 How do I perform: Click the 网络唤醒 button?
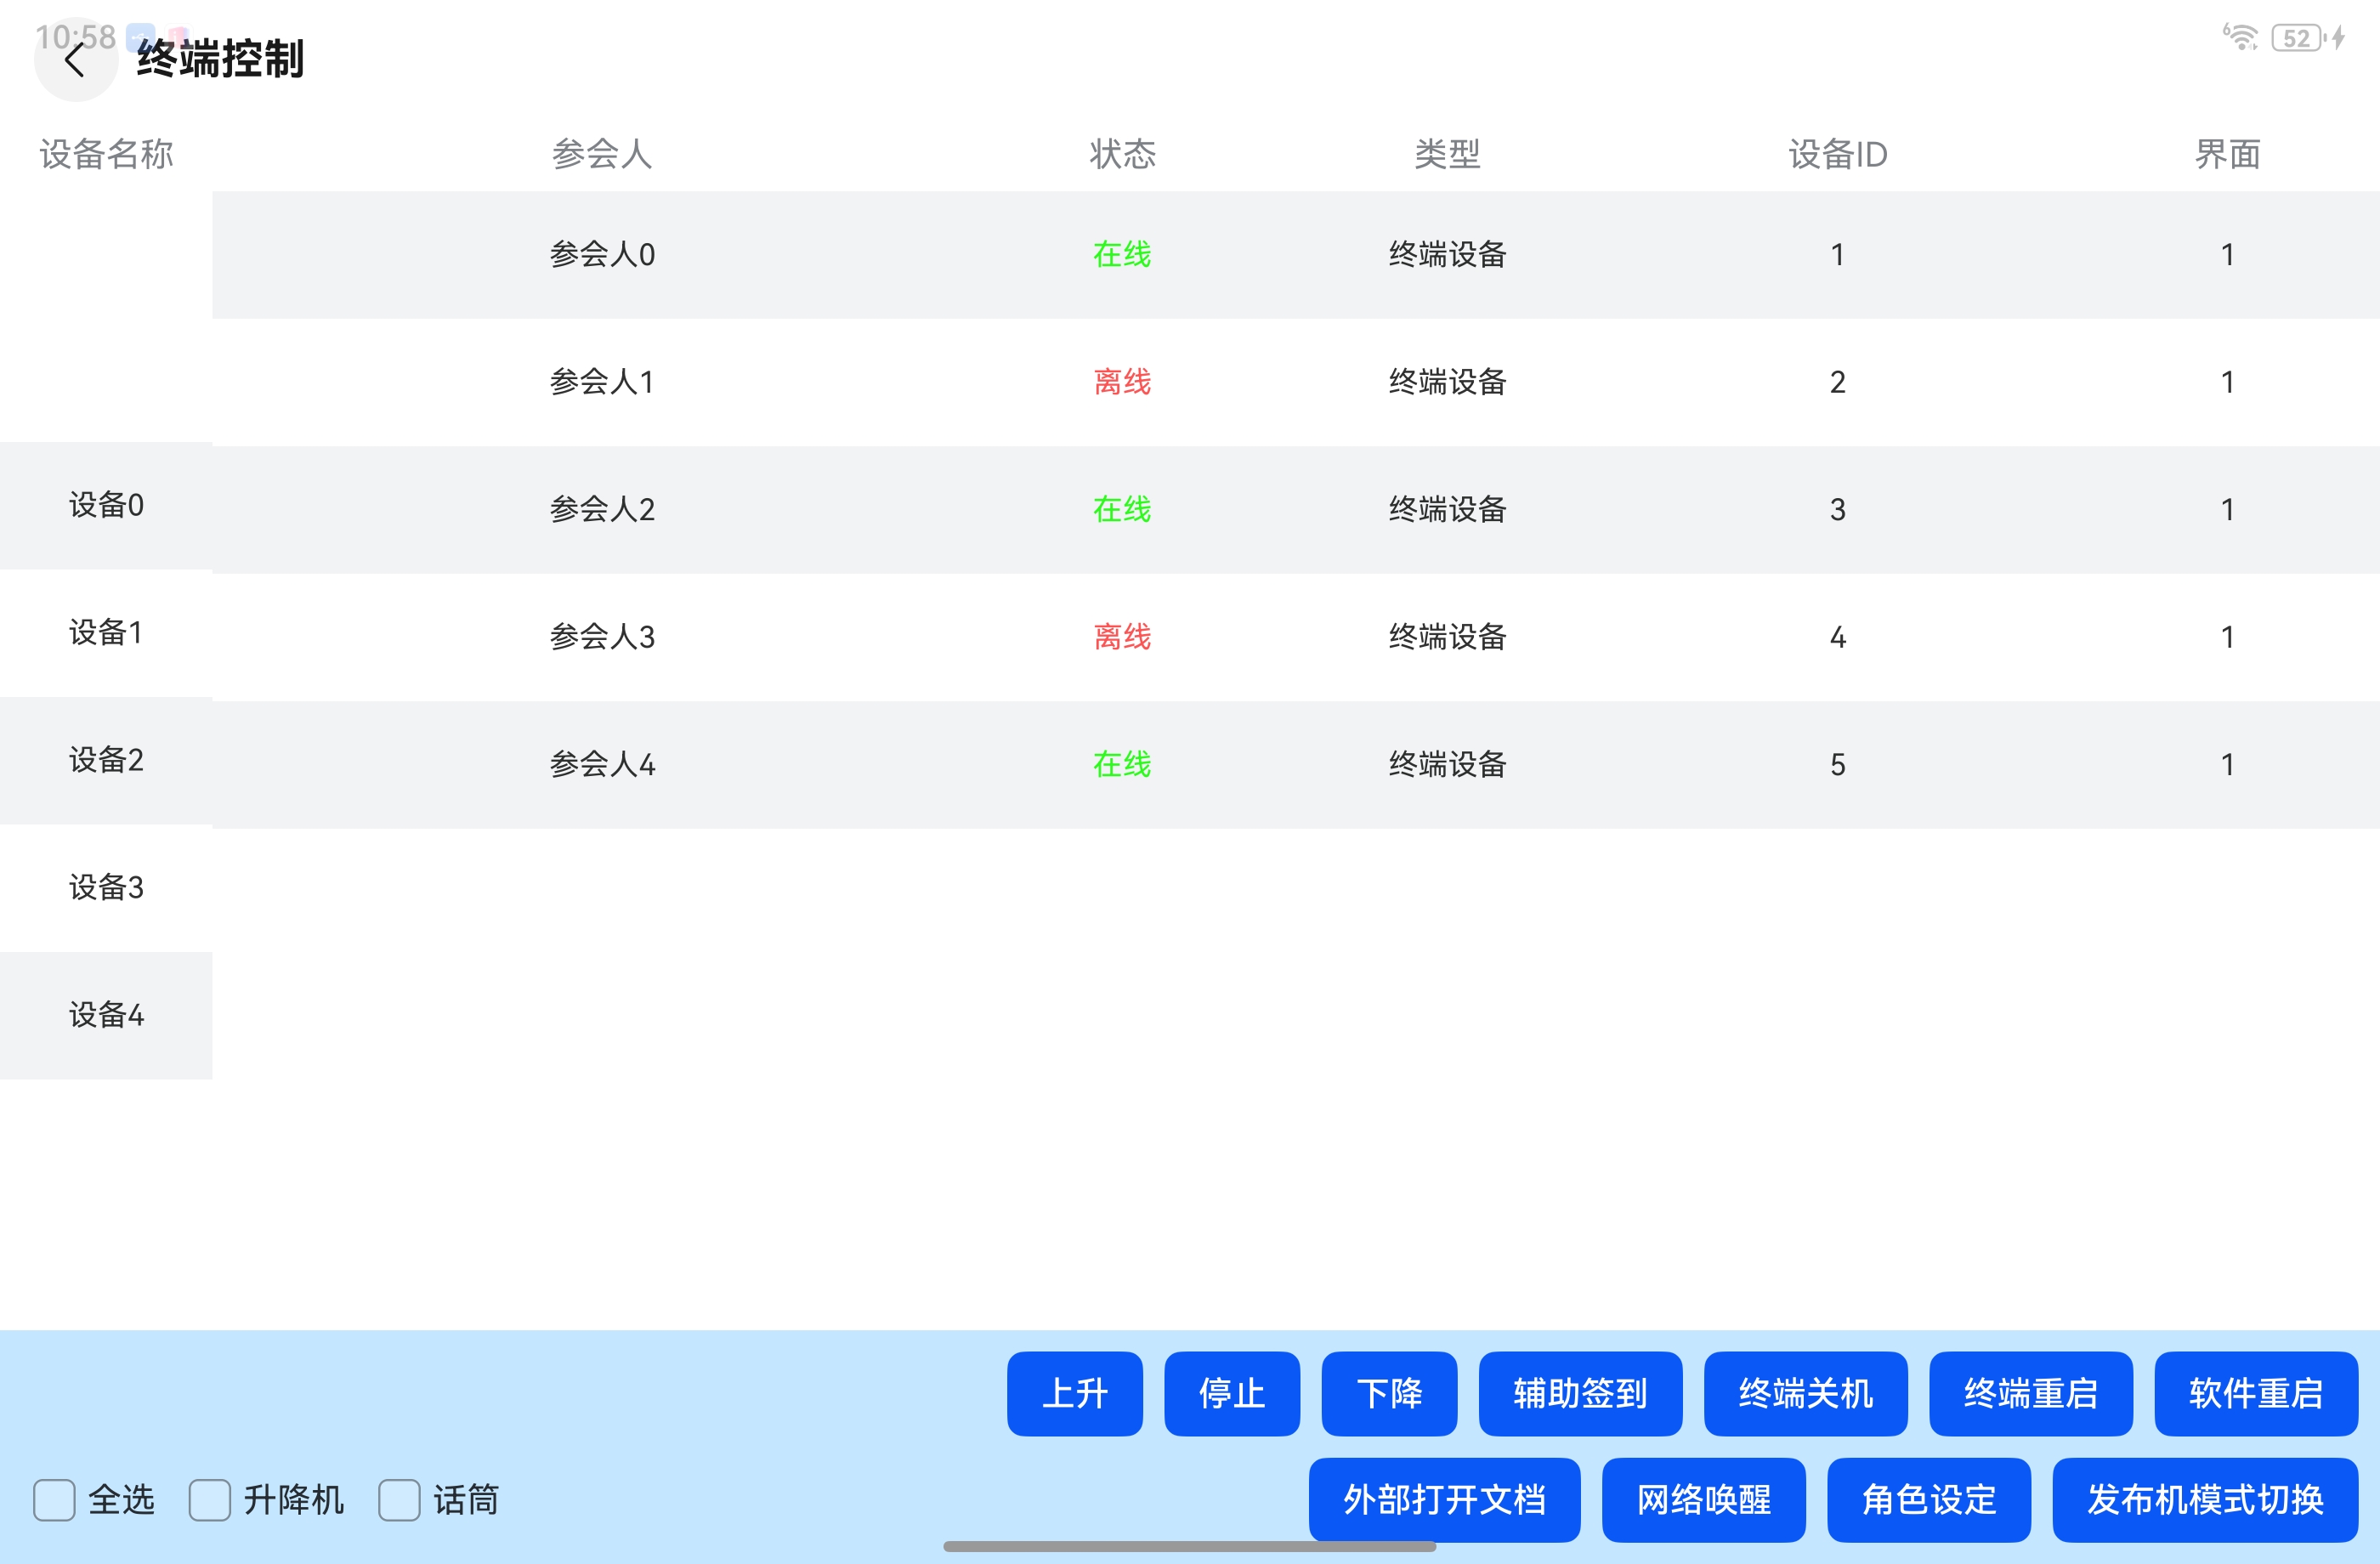tap(1703, 1499)
